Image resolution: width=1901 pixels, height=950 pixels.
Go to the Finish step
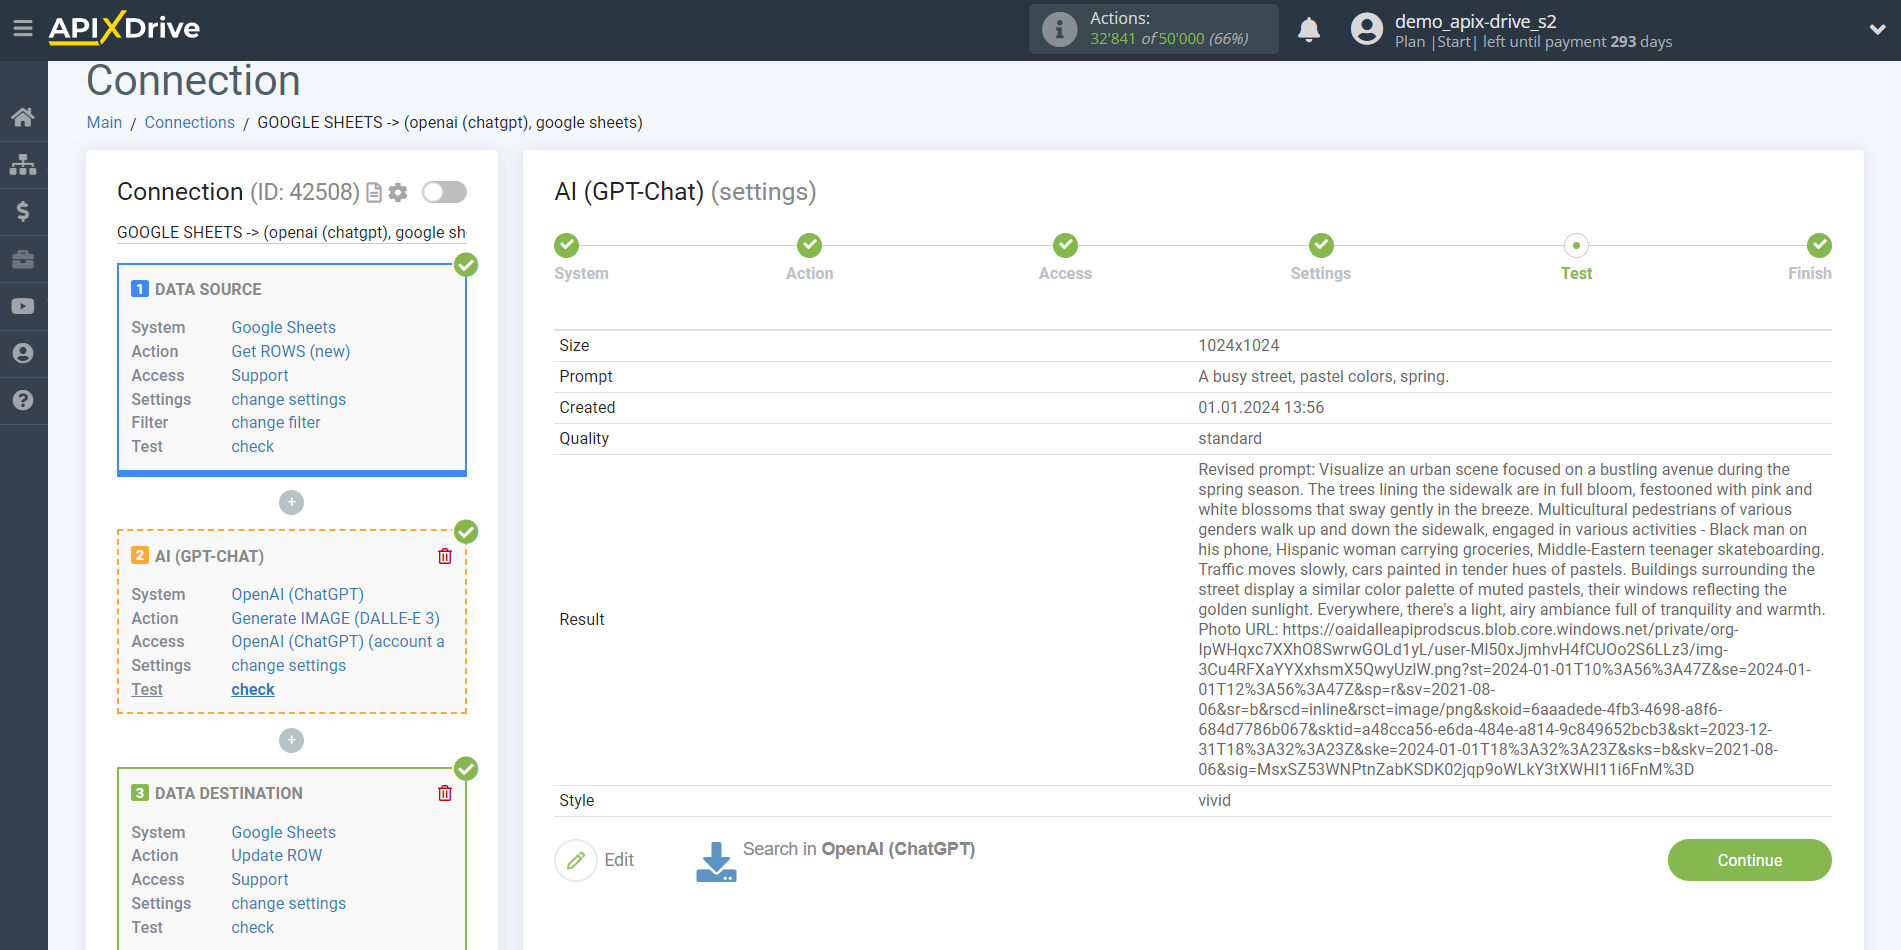coord(1819,245)
